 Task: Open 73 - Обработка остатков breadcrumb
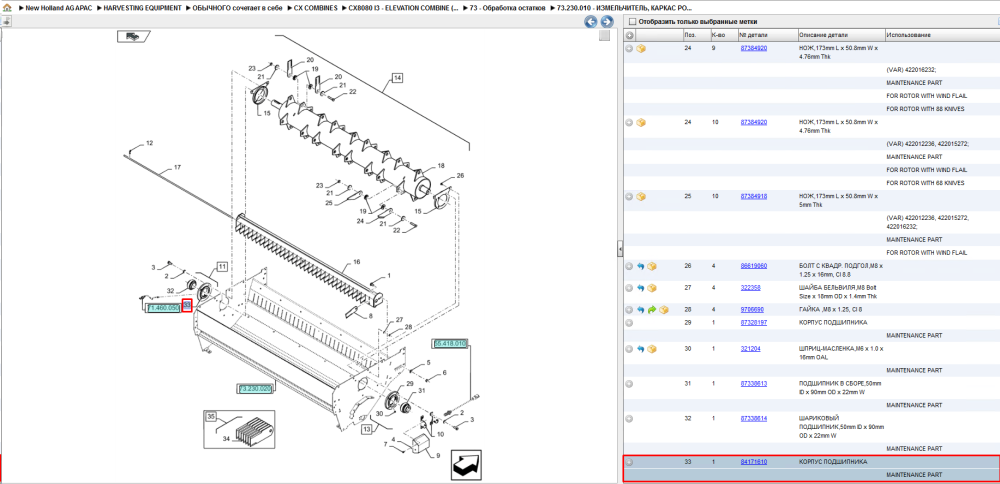[x=507, y=8]
